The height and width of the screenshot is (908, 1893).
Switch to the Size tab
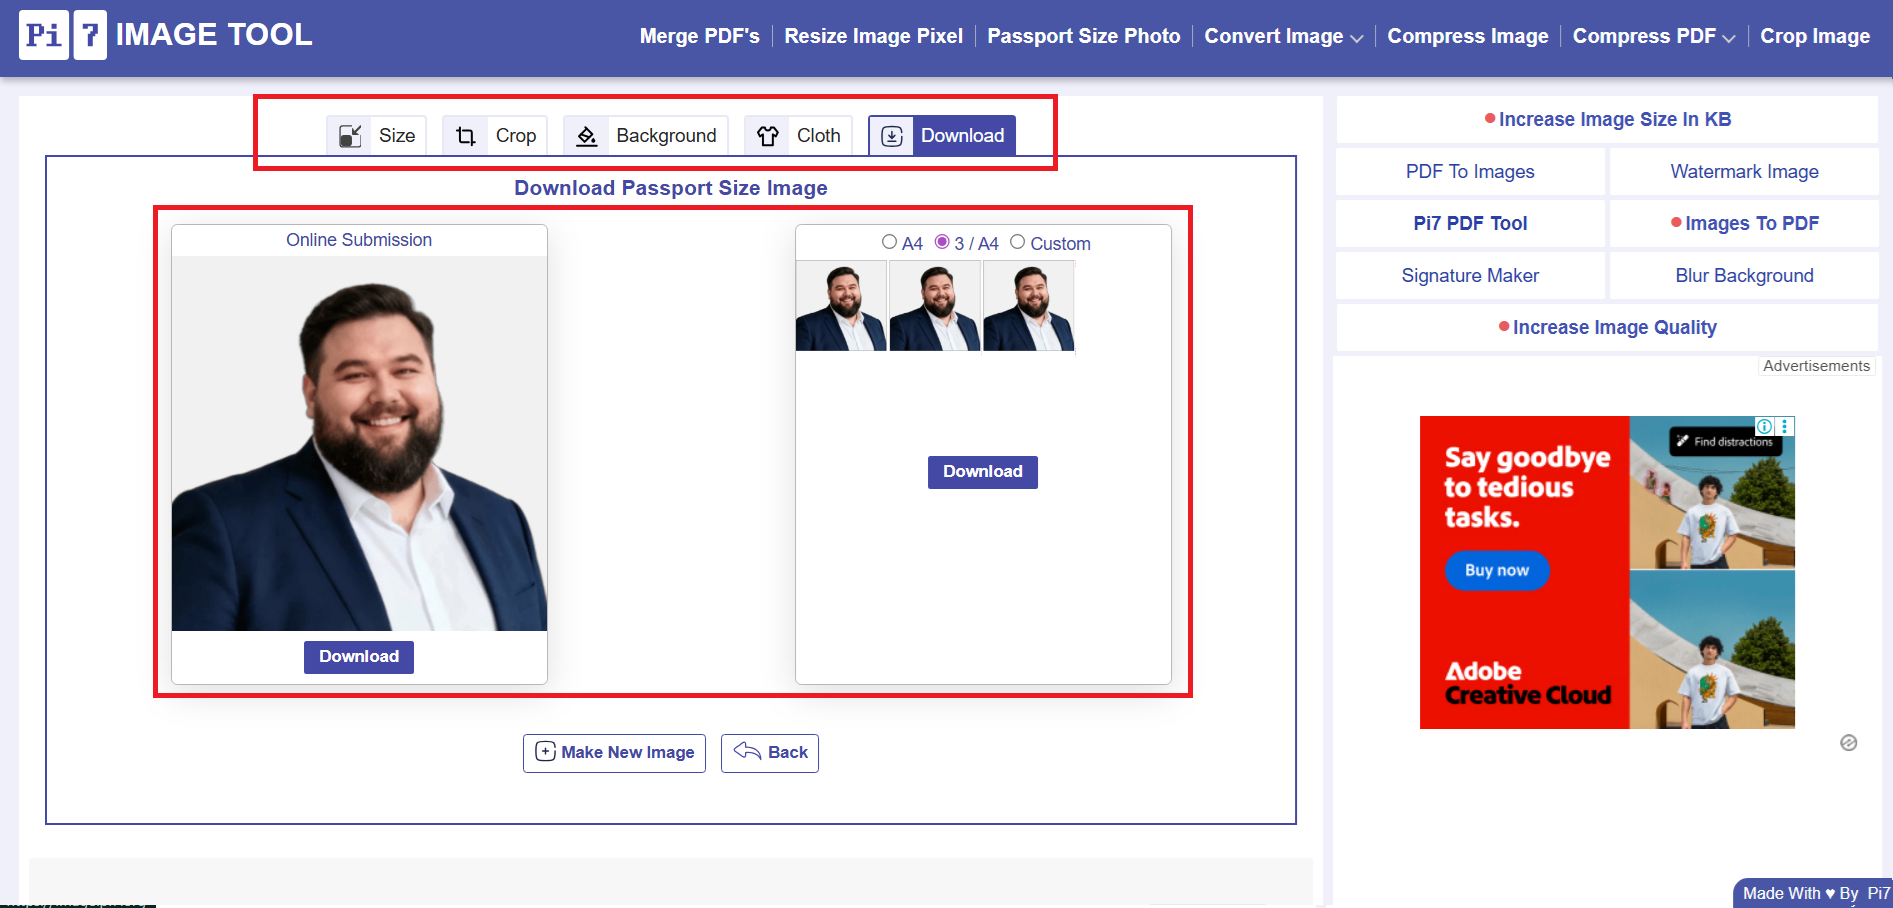376,136
